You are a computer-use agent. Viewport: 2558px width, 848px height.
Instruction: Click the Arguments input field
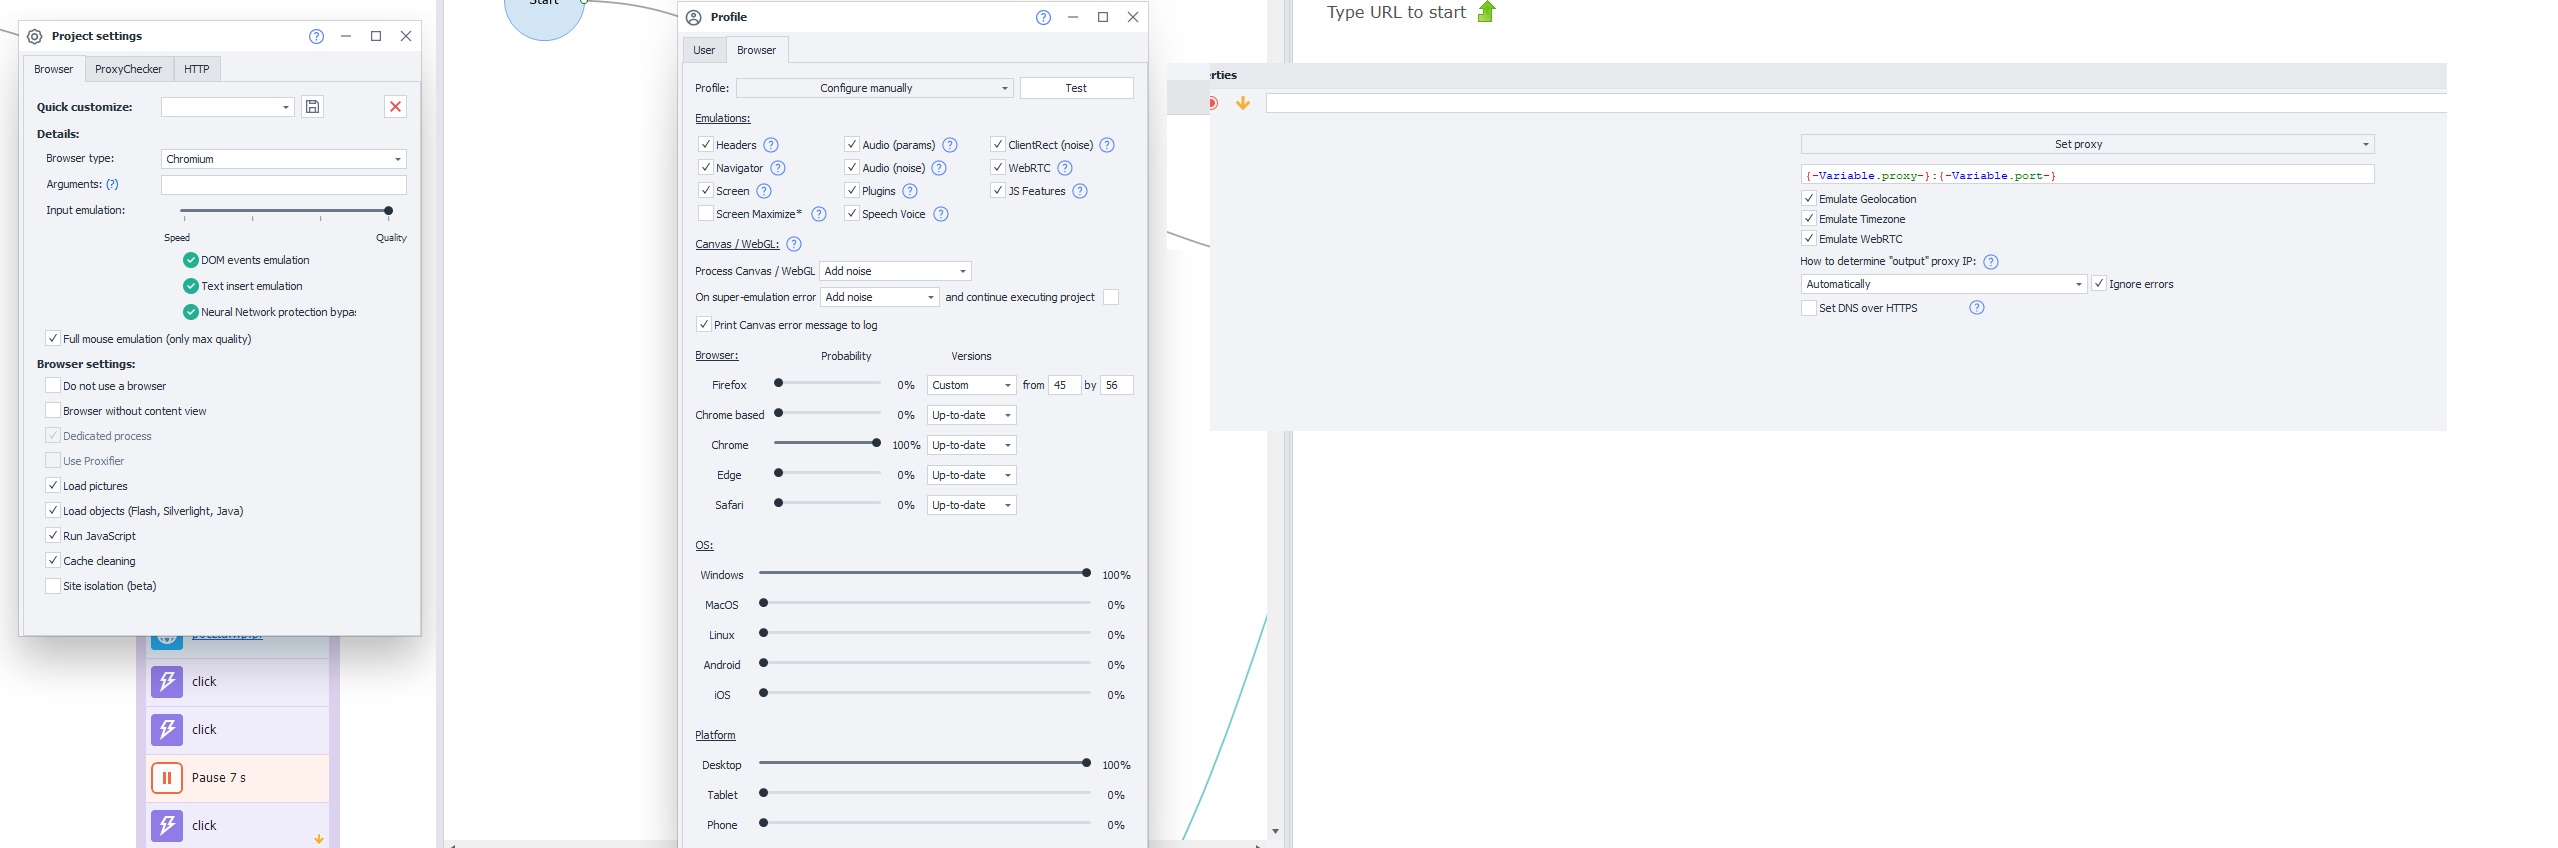(284, 185)
